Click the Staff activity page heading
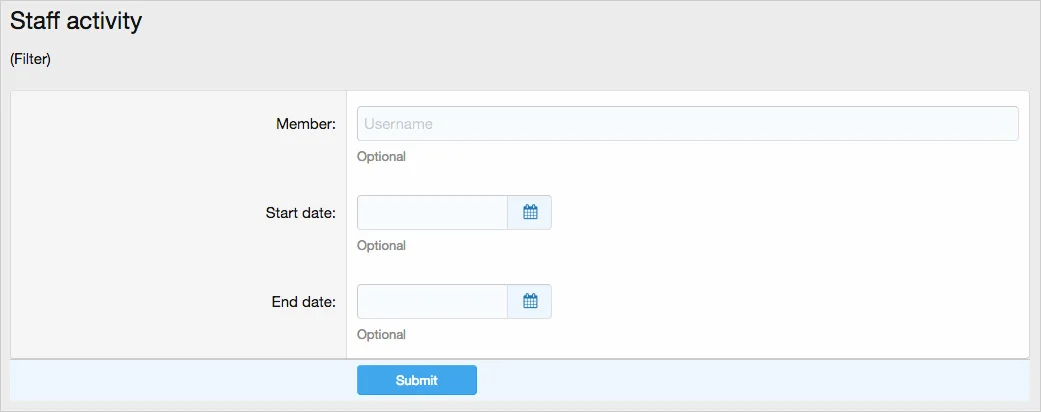1041x412 pixels. [76, 21]
